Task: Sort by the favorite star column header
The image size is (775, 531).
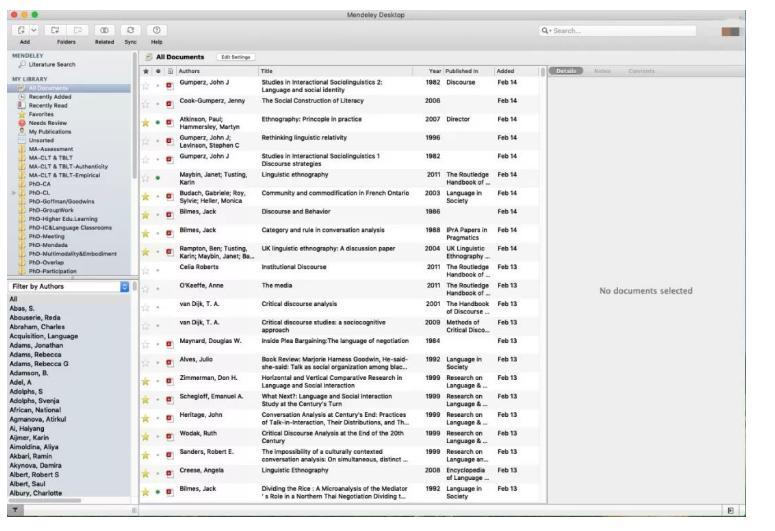Action: (x=145, y=71)
